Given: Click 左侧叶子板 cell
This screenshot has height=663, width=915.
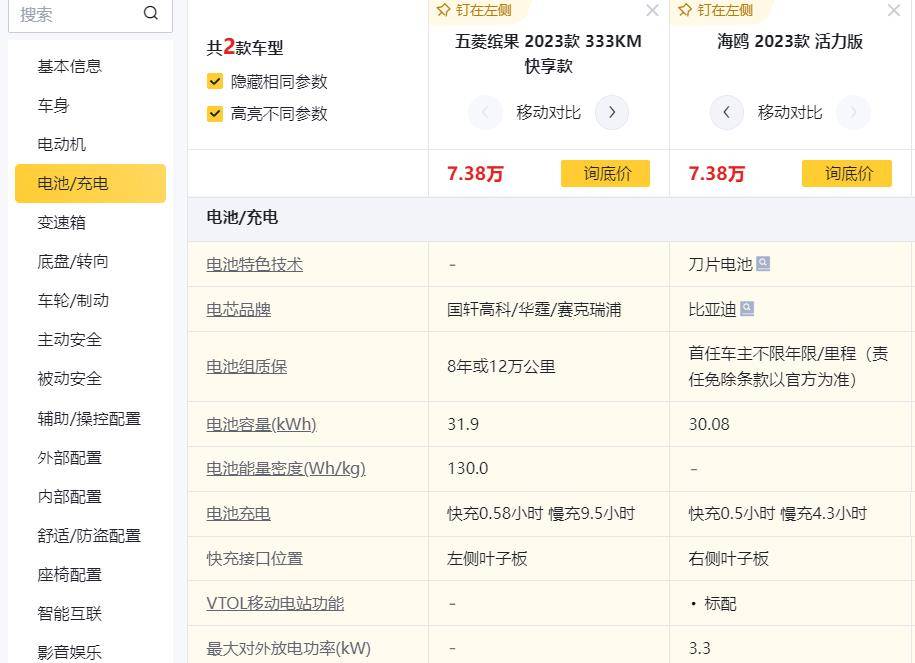Looking at the screenshot, I should 487,559.
